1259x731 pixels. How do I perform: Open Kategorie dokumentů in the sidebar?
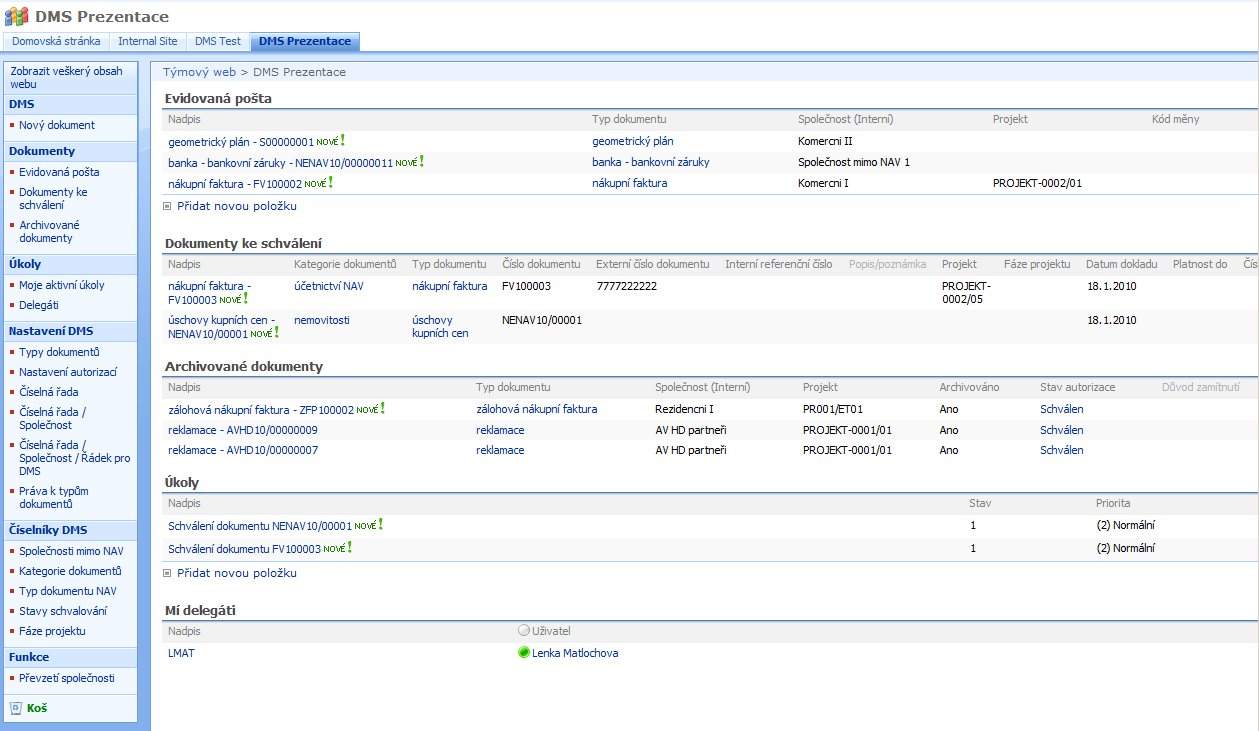click(x=70, y=571)
